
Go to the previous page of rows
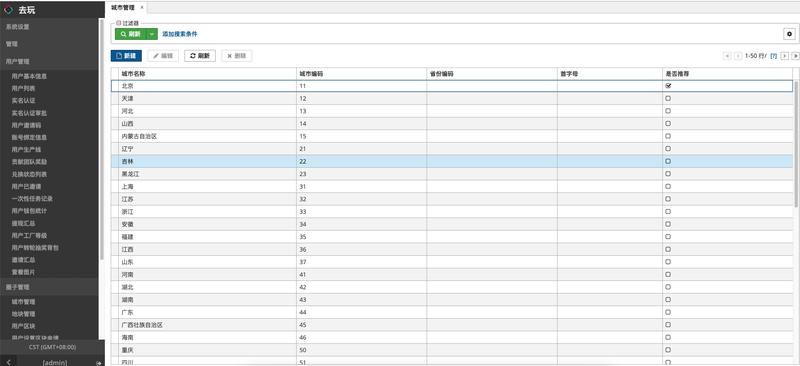tap(738, 56)
